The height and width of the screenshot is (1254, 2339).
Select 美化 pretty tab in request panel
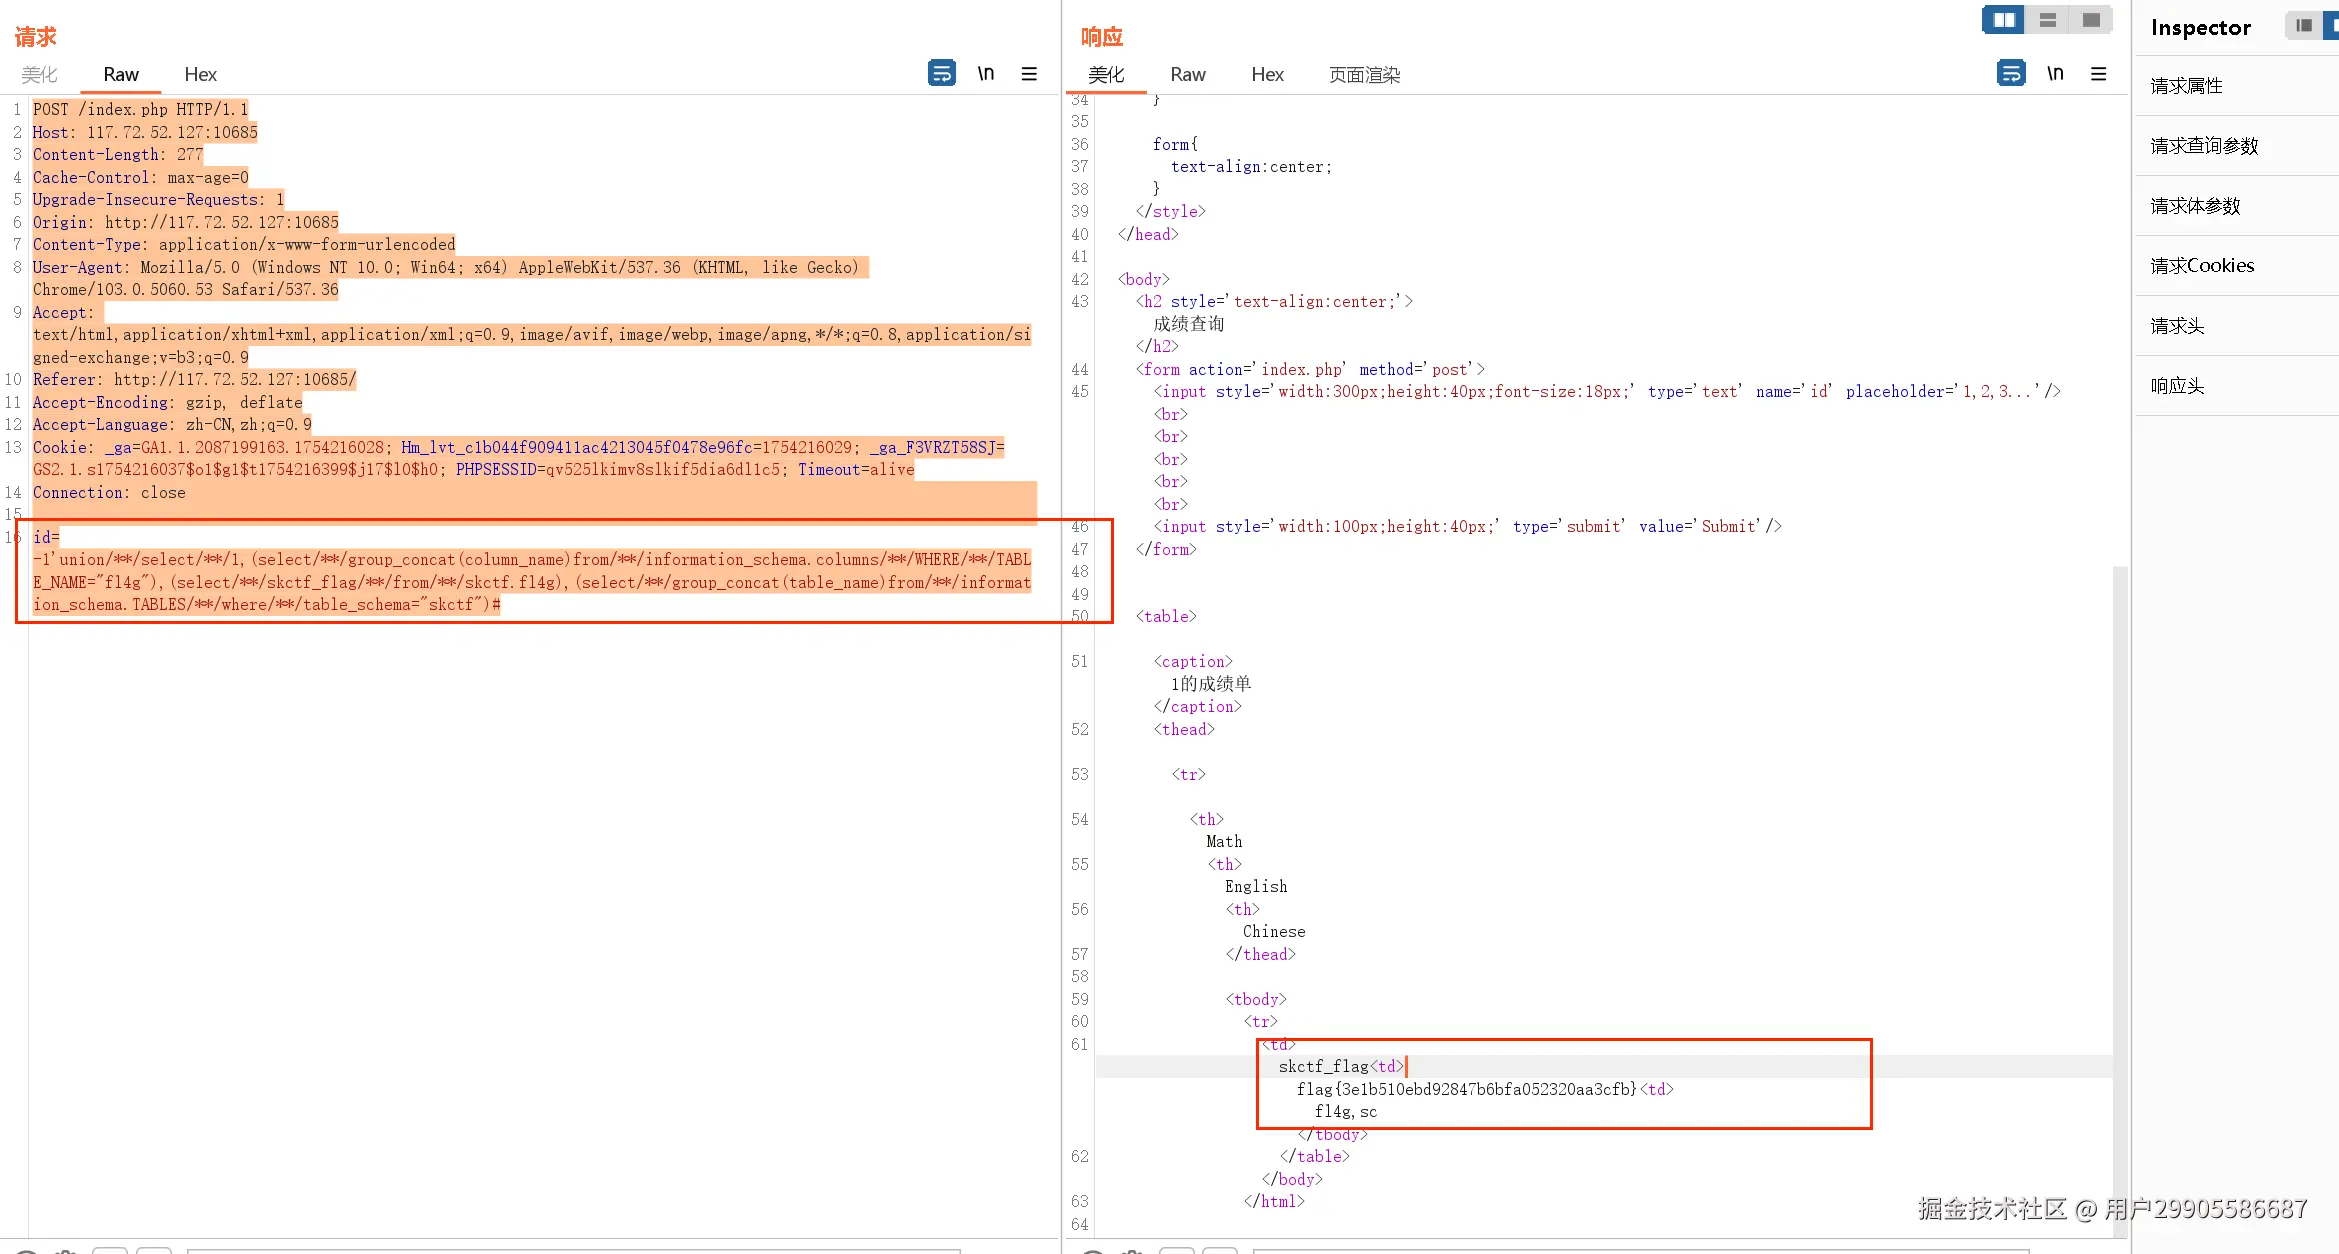pyautogui.click(x=40, y=74)
